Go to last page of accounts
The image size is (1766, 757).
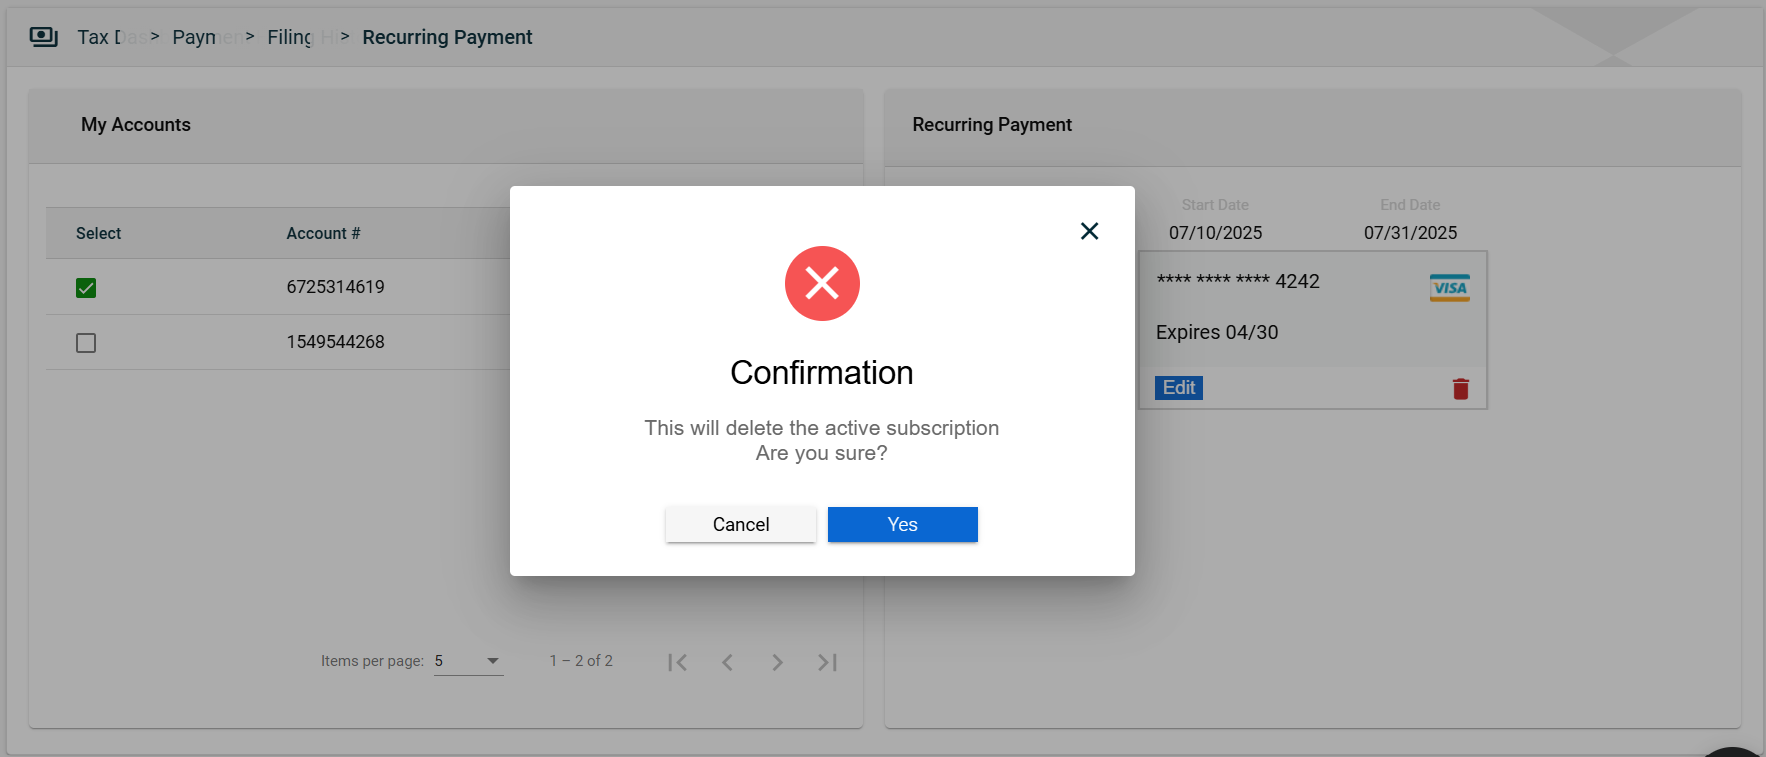pyautogui.click(x=827, y=662)
